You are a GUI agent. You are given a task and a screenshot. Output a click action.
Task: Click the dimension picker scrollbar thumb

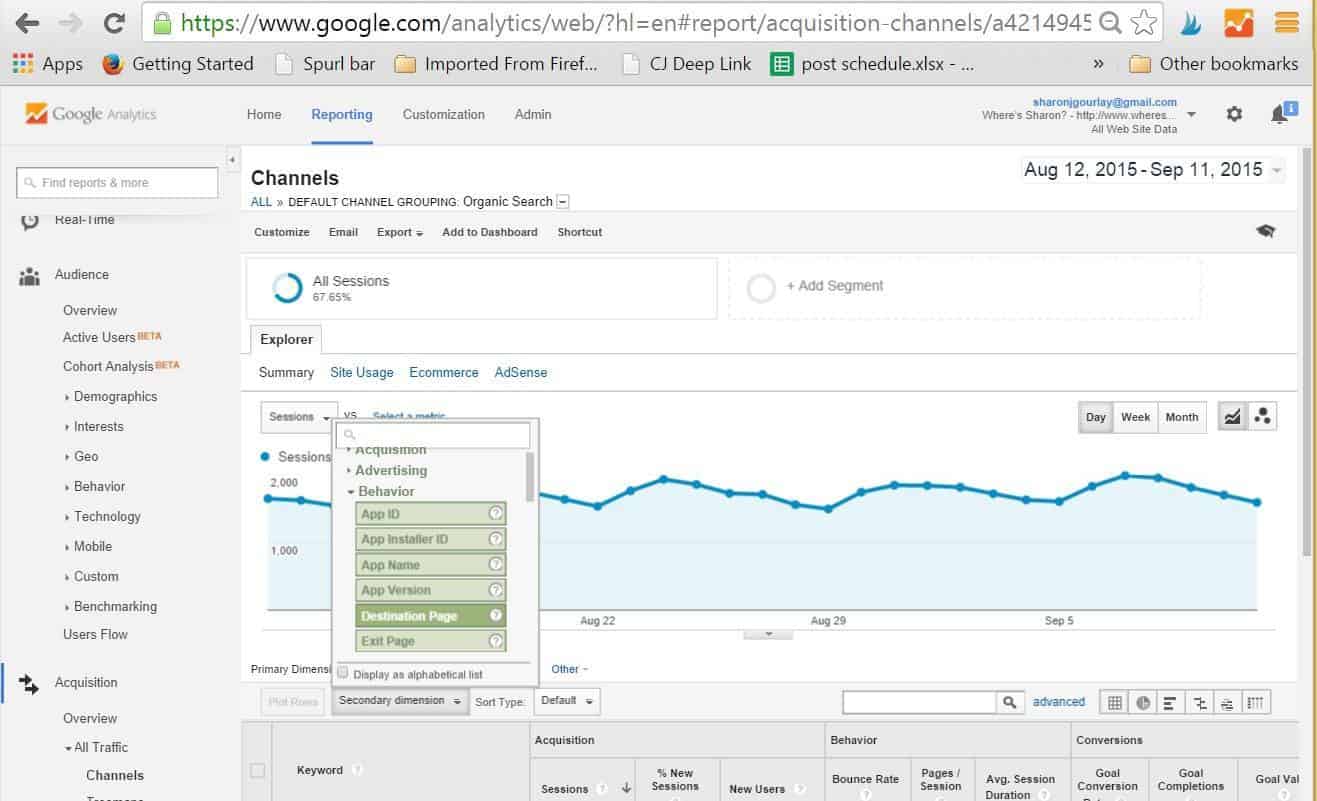[530, 476]
